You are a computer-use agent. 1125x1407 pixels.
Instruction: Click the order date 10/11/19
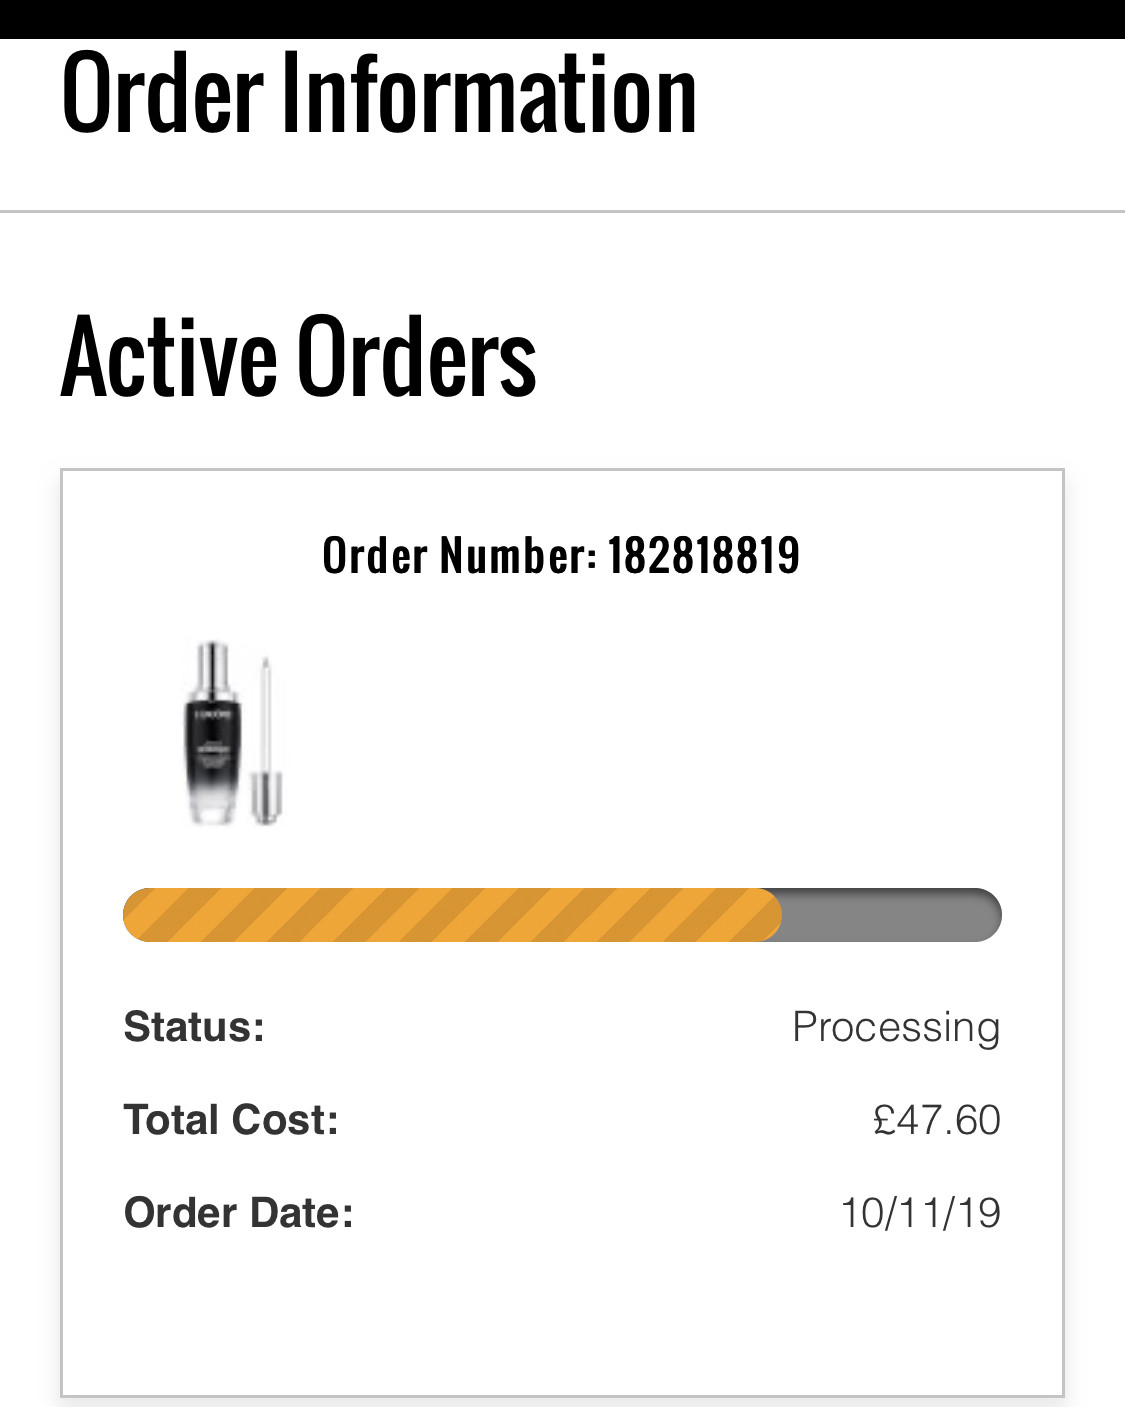920,1213
